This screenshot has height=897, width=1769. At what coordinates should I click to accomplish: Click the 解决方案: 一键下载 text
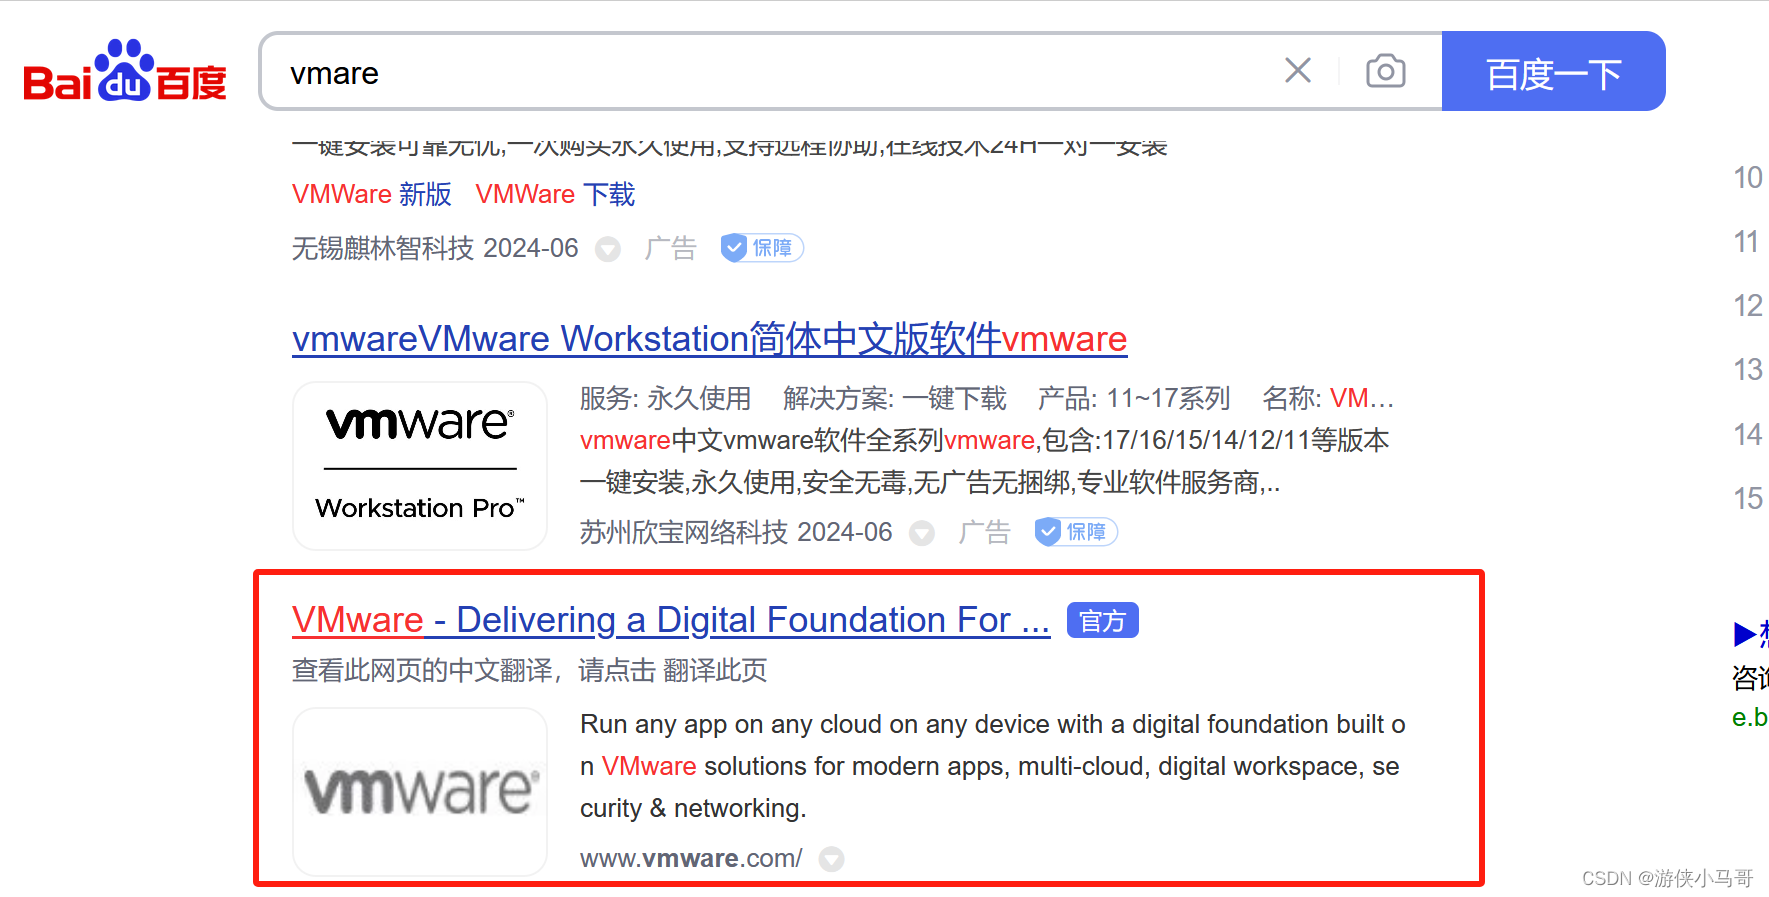pyautogui.click(x=895, y=398)
